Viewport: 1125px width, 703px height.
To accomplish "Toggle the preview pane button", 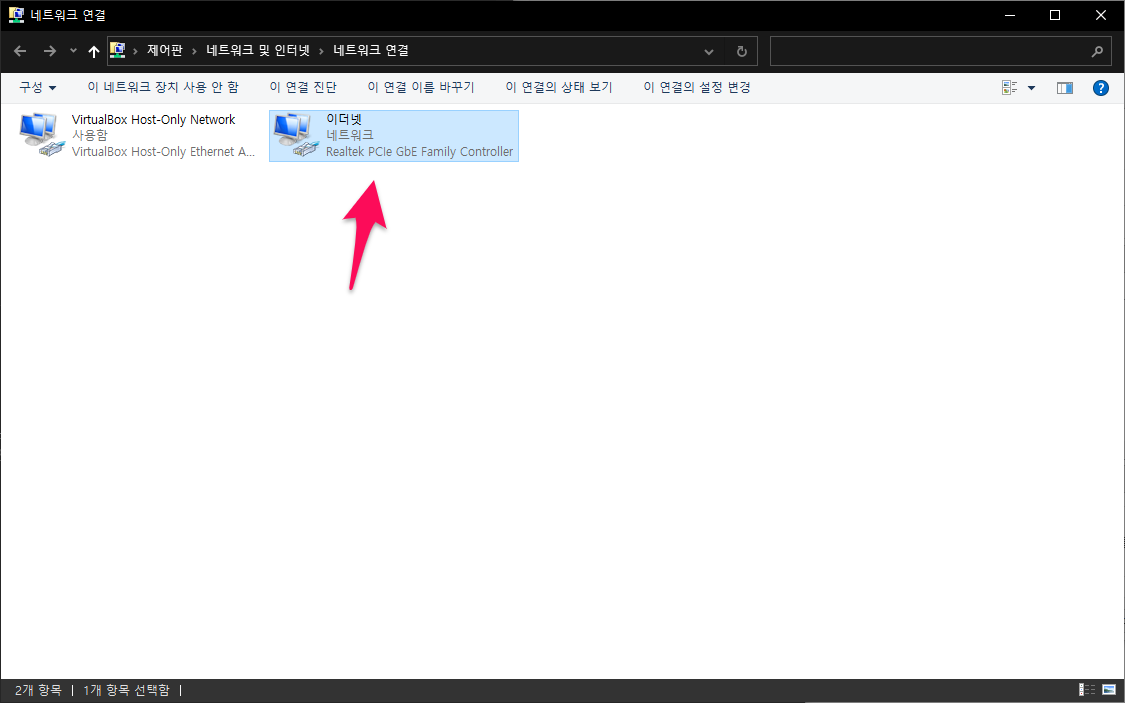I will (x=1065, y=88).
